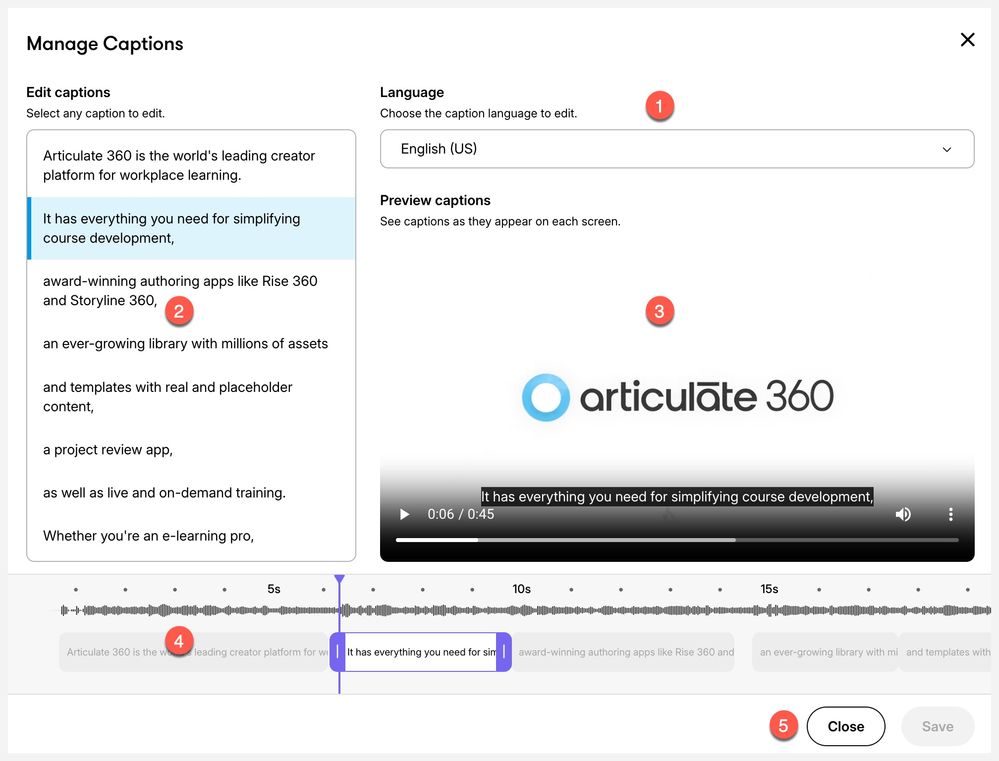Close the Manage Captions dialog with X
This screenshot has width=999, height=761.
[967, 40]
